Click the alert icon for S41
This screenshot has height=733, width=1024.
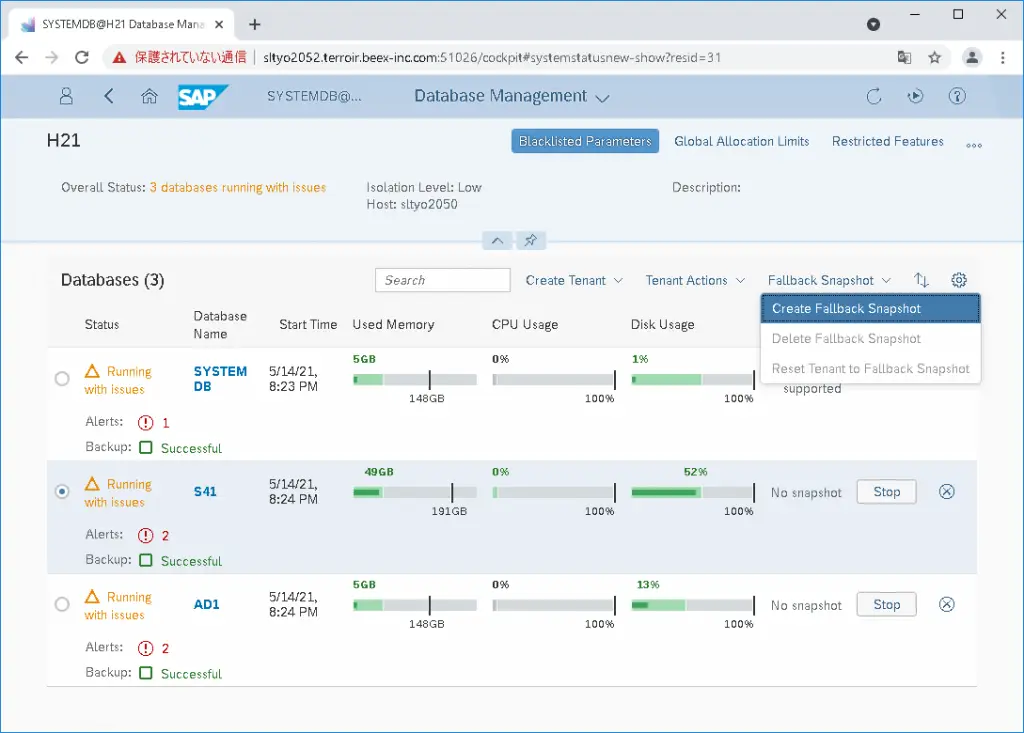[146, 536]
